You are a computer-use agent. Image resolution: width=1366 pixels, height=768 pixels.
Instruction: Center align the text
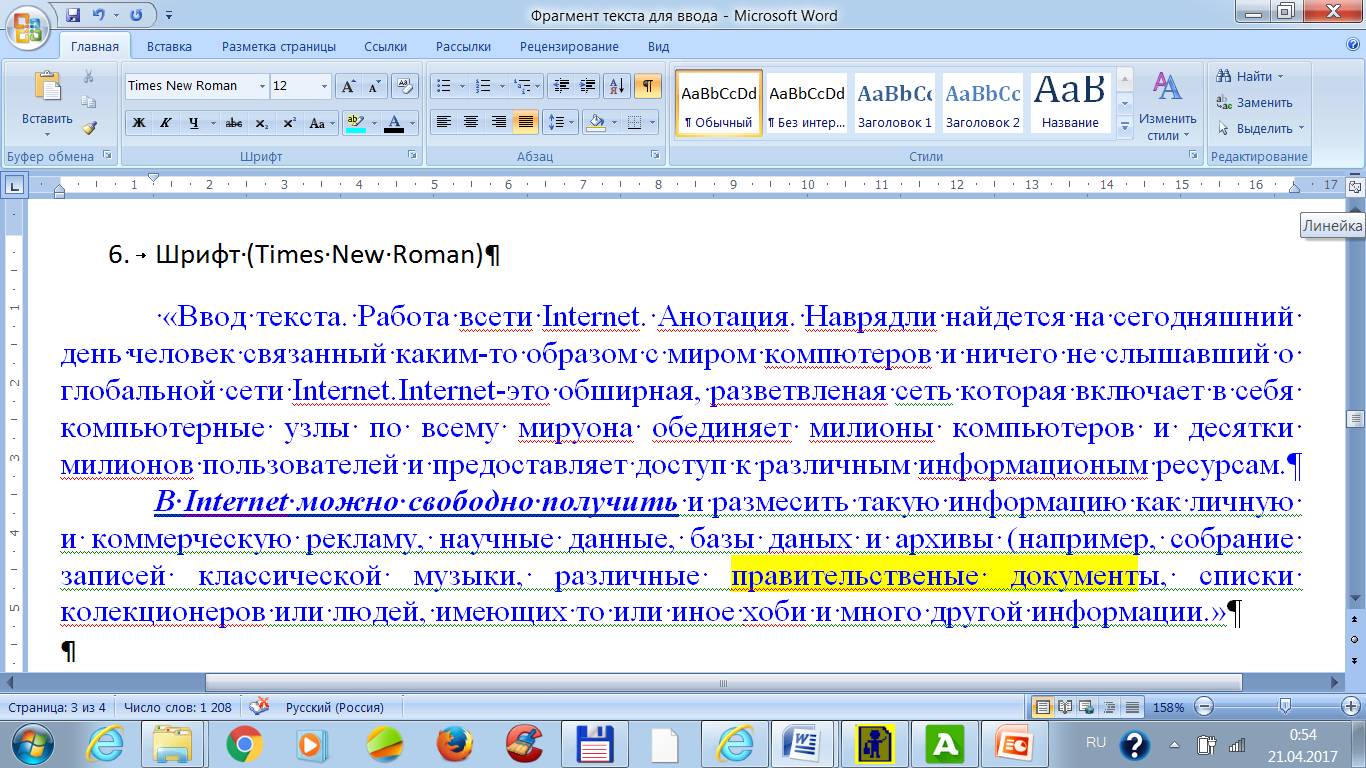pos(470,123)
